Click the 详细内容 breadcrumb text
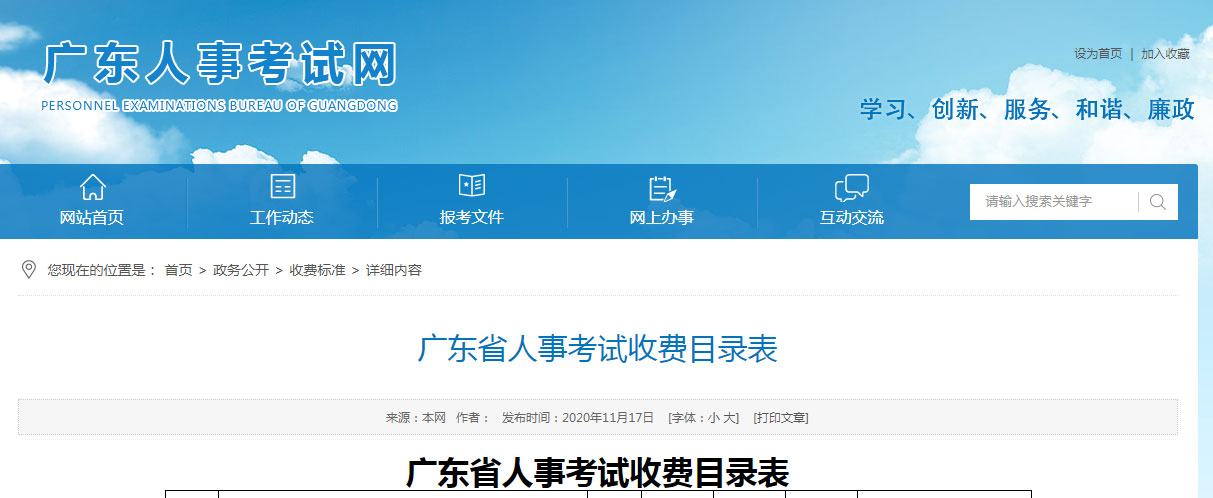The image size is (1213, 498). [x=394, y=271]
